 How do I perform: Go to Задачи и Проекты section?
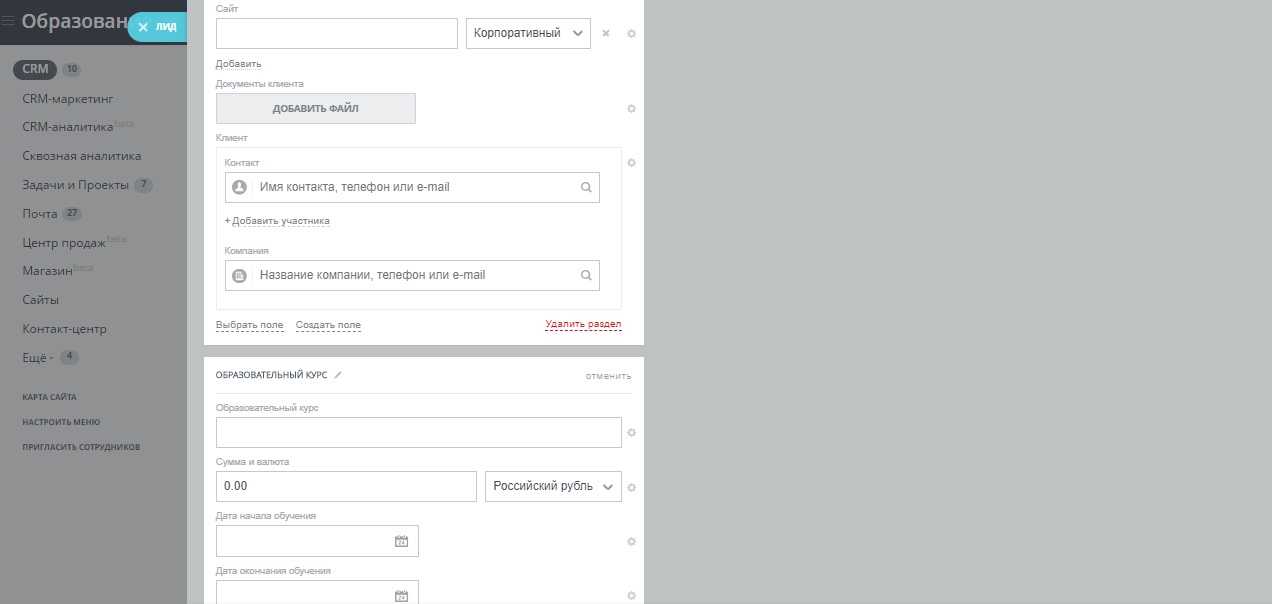76,185
